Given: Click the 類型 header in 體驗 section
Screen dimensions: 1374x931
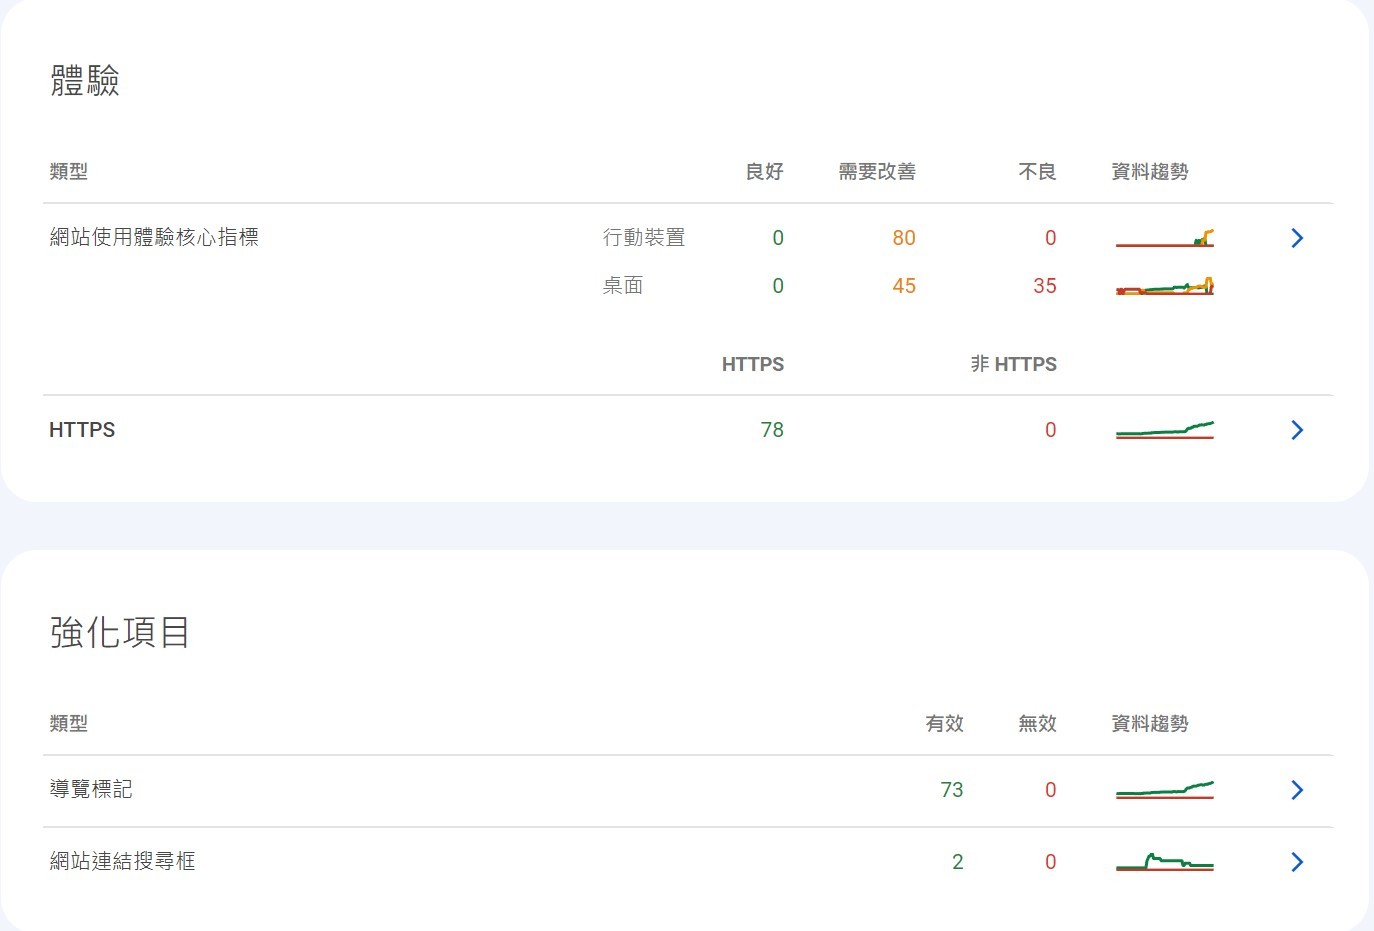Looking at the screenshot, I should (x=69, y=172).
